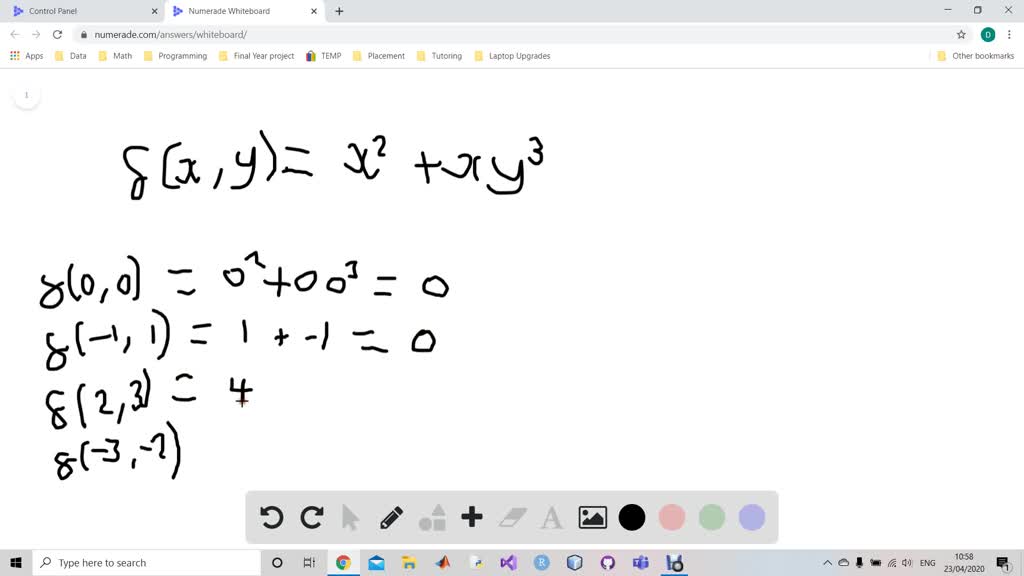1024x576 pixels.
Task: Open the Math bookmark folder
Action: pos(115,56)
